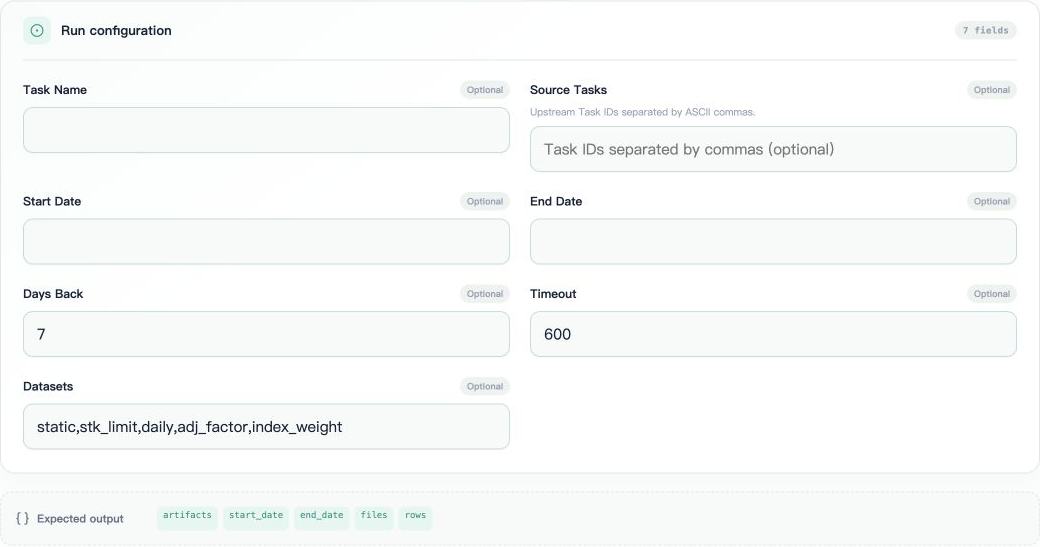Viewport: 1040px width, 547px height.
Task: Click the Optional badge beside Datasets
Action: click(485, 387)
